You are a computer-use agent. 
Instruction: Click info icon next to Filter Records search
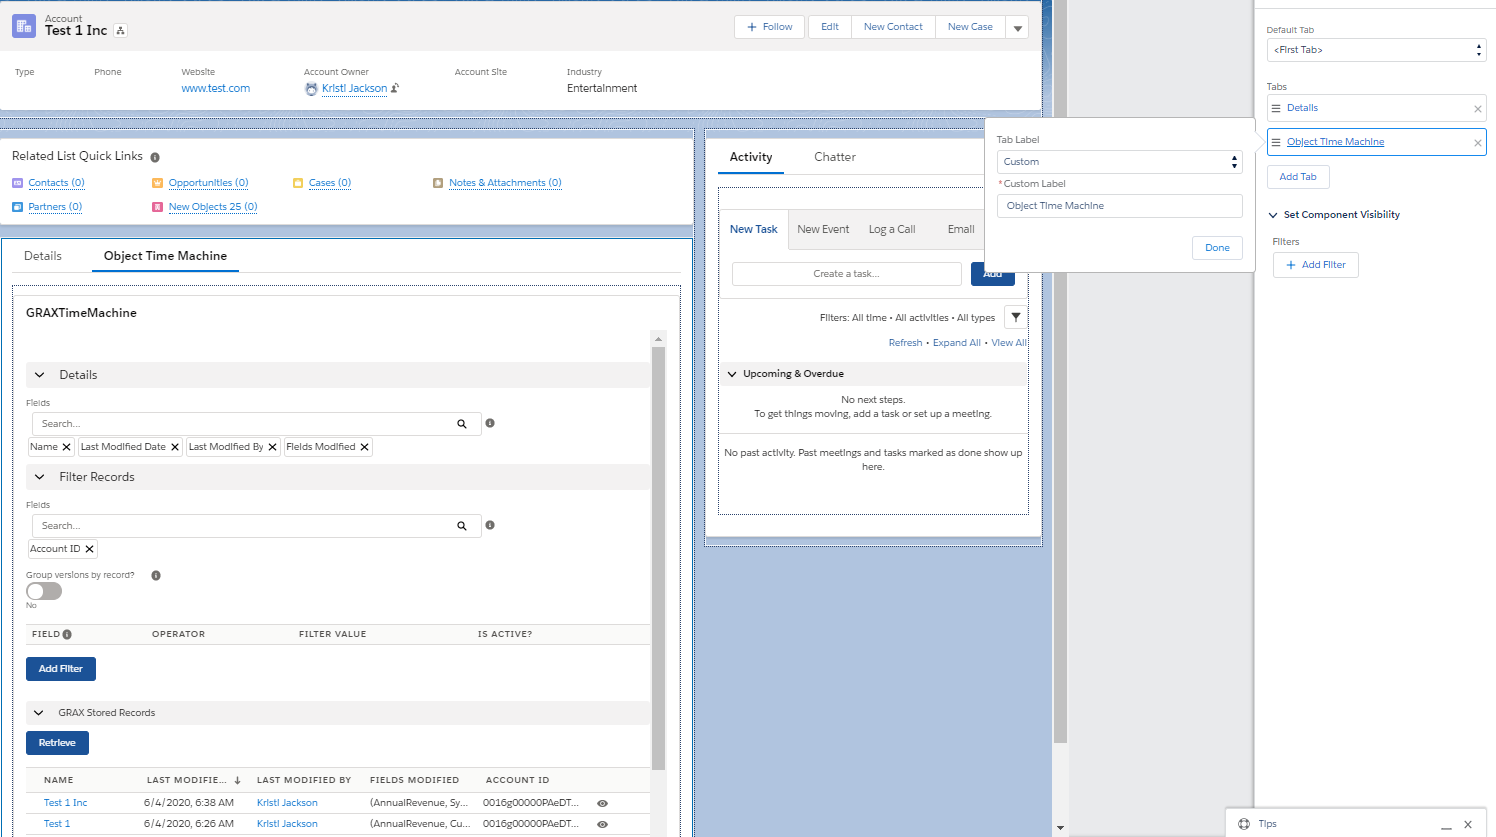coord(490,525)
